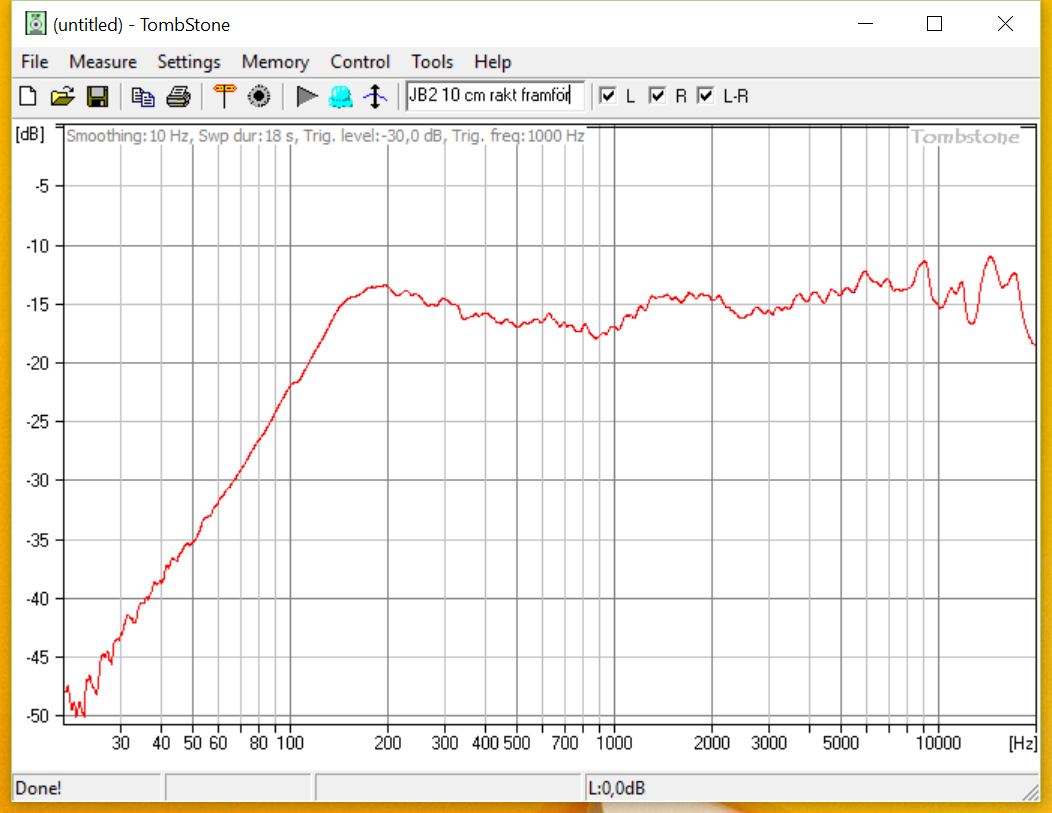Viewport: 1052px width, 813px height.
Task: Open the Measure menu
Action: point(103,62)
